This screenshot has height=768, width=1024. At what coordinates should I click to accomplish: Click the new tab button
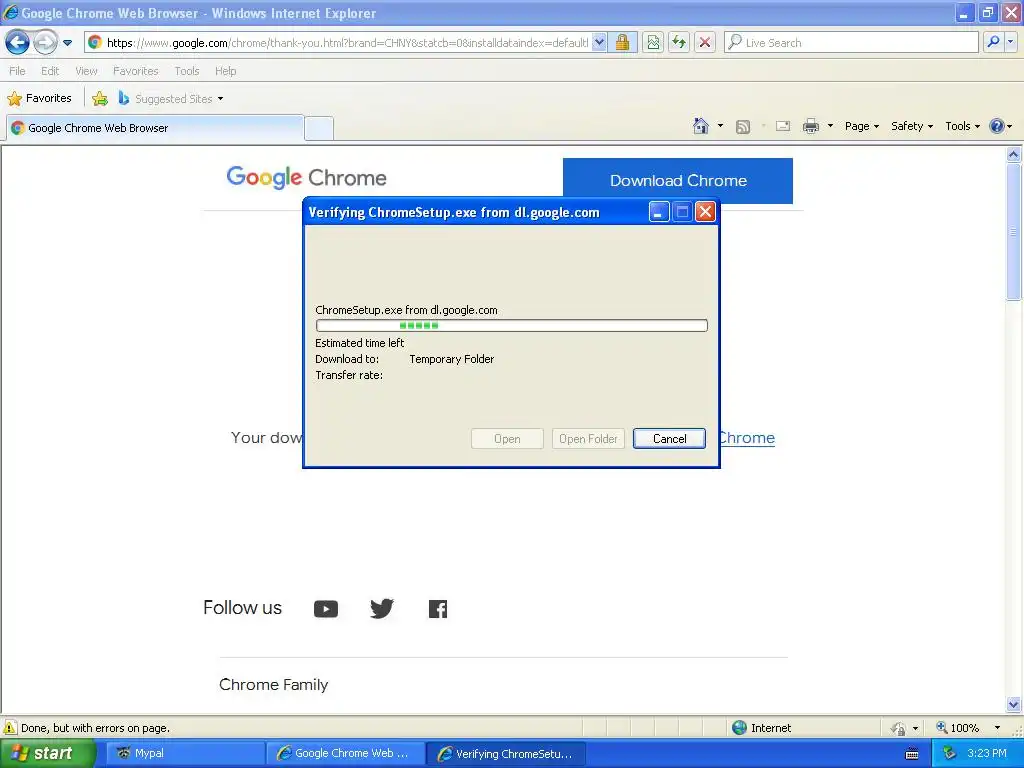tap(319, 128)
